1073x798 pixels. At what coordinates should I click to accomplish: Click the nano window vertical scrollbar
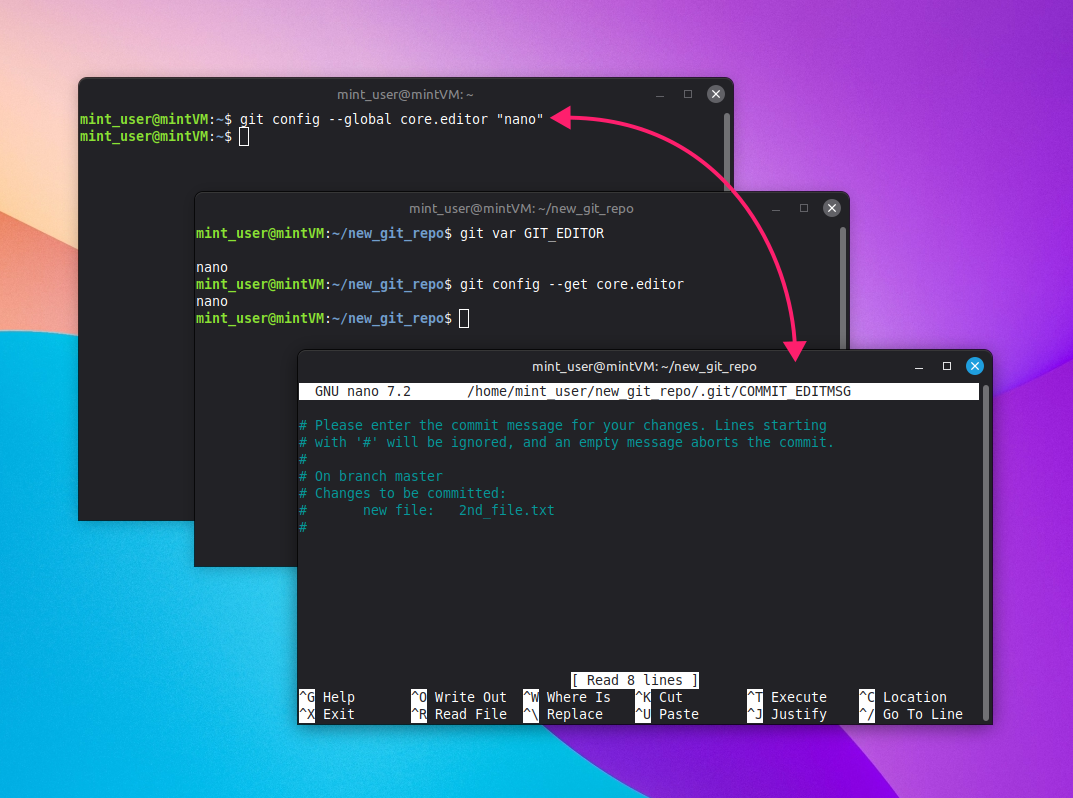pyautogui.click(x=985, y=552)
